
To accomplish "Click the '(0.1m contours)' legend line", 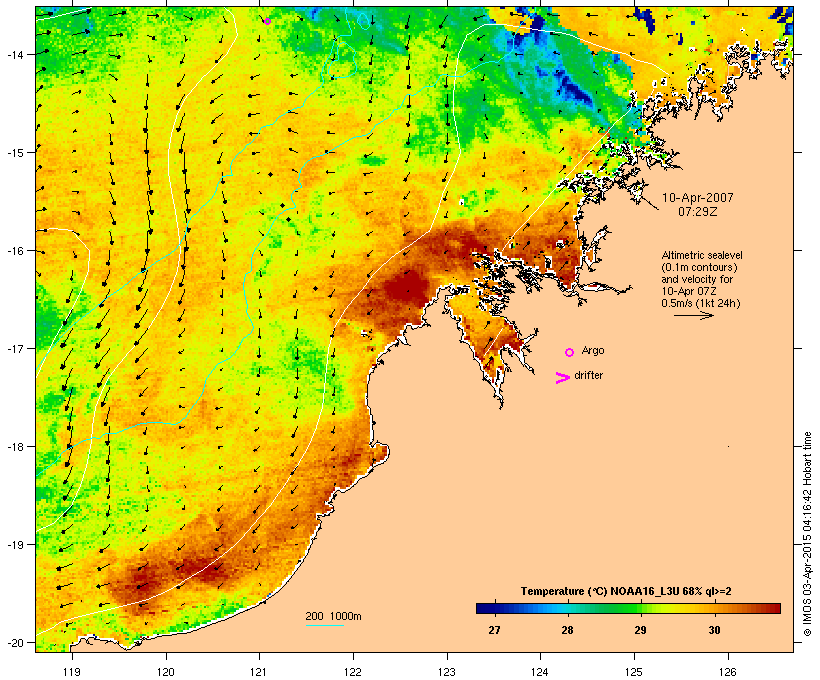I will 700,267.
